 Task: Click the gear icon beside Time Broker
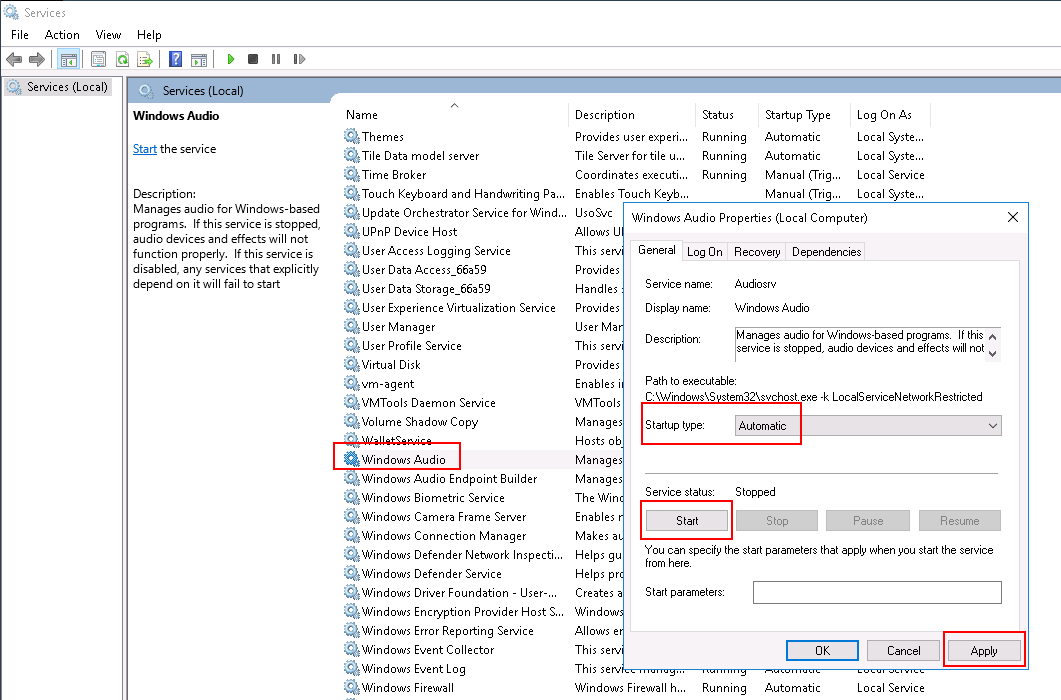tap(351, 174)
